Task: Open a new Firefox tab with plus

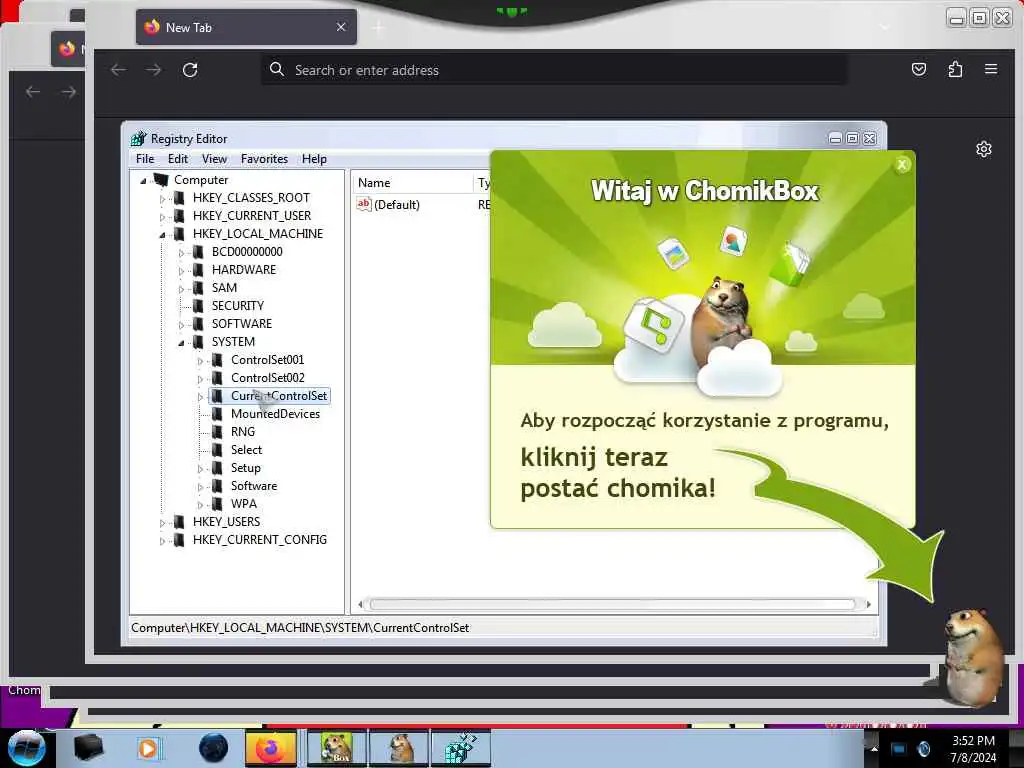Action: coord(379,27)
